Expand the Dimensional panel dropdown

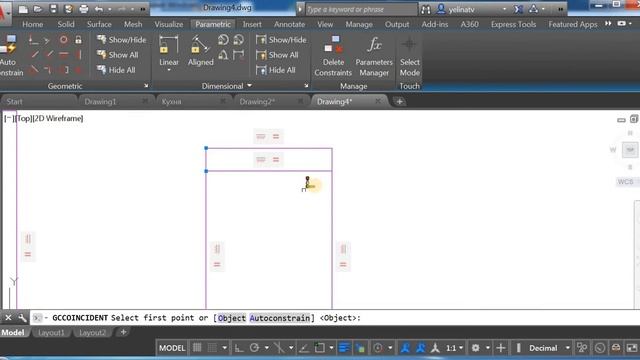[249, 86]
